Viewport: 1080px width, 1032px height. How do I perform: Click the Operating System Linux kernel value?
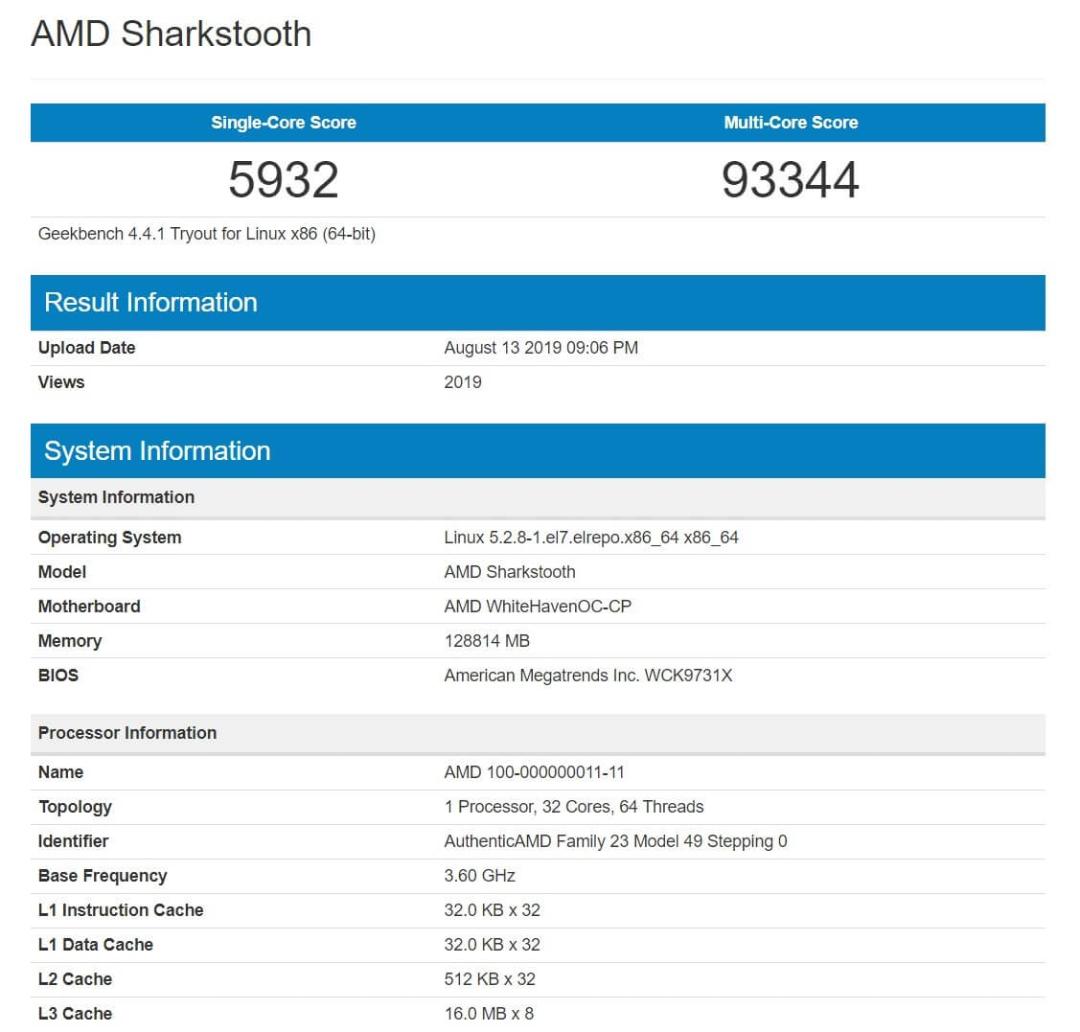pos(591,537)
